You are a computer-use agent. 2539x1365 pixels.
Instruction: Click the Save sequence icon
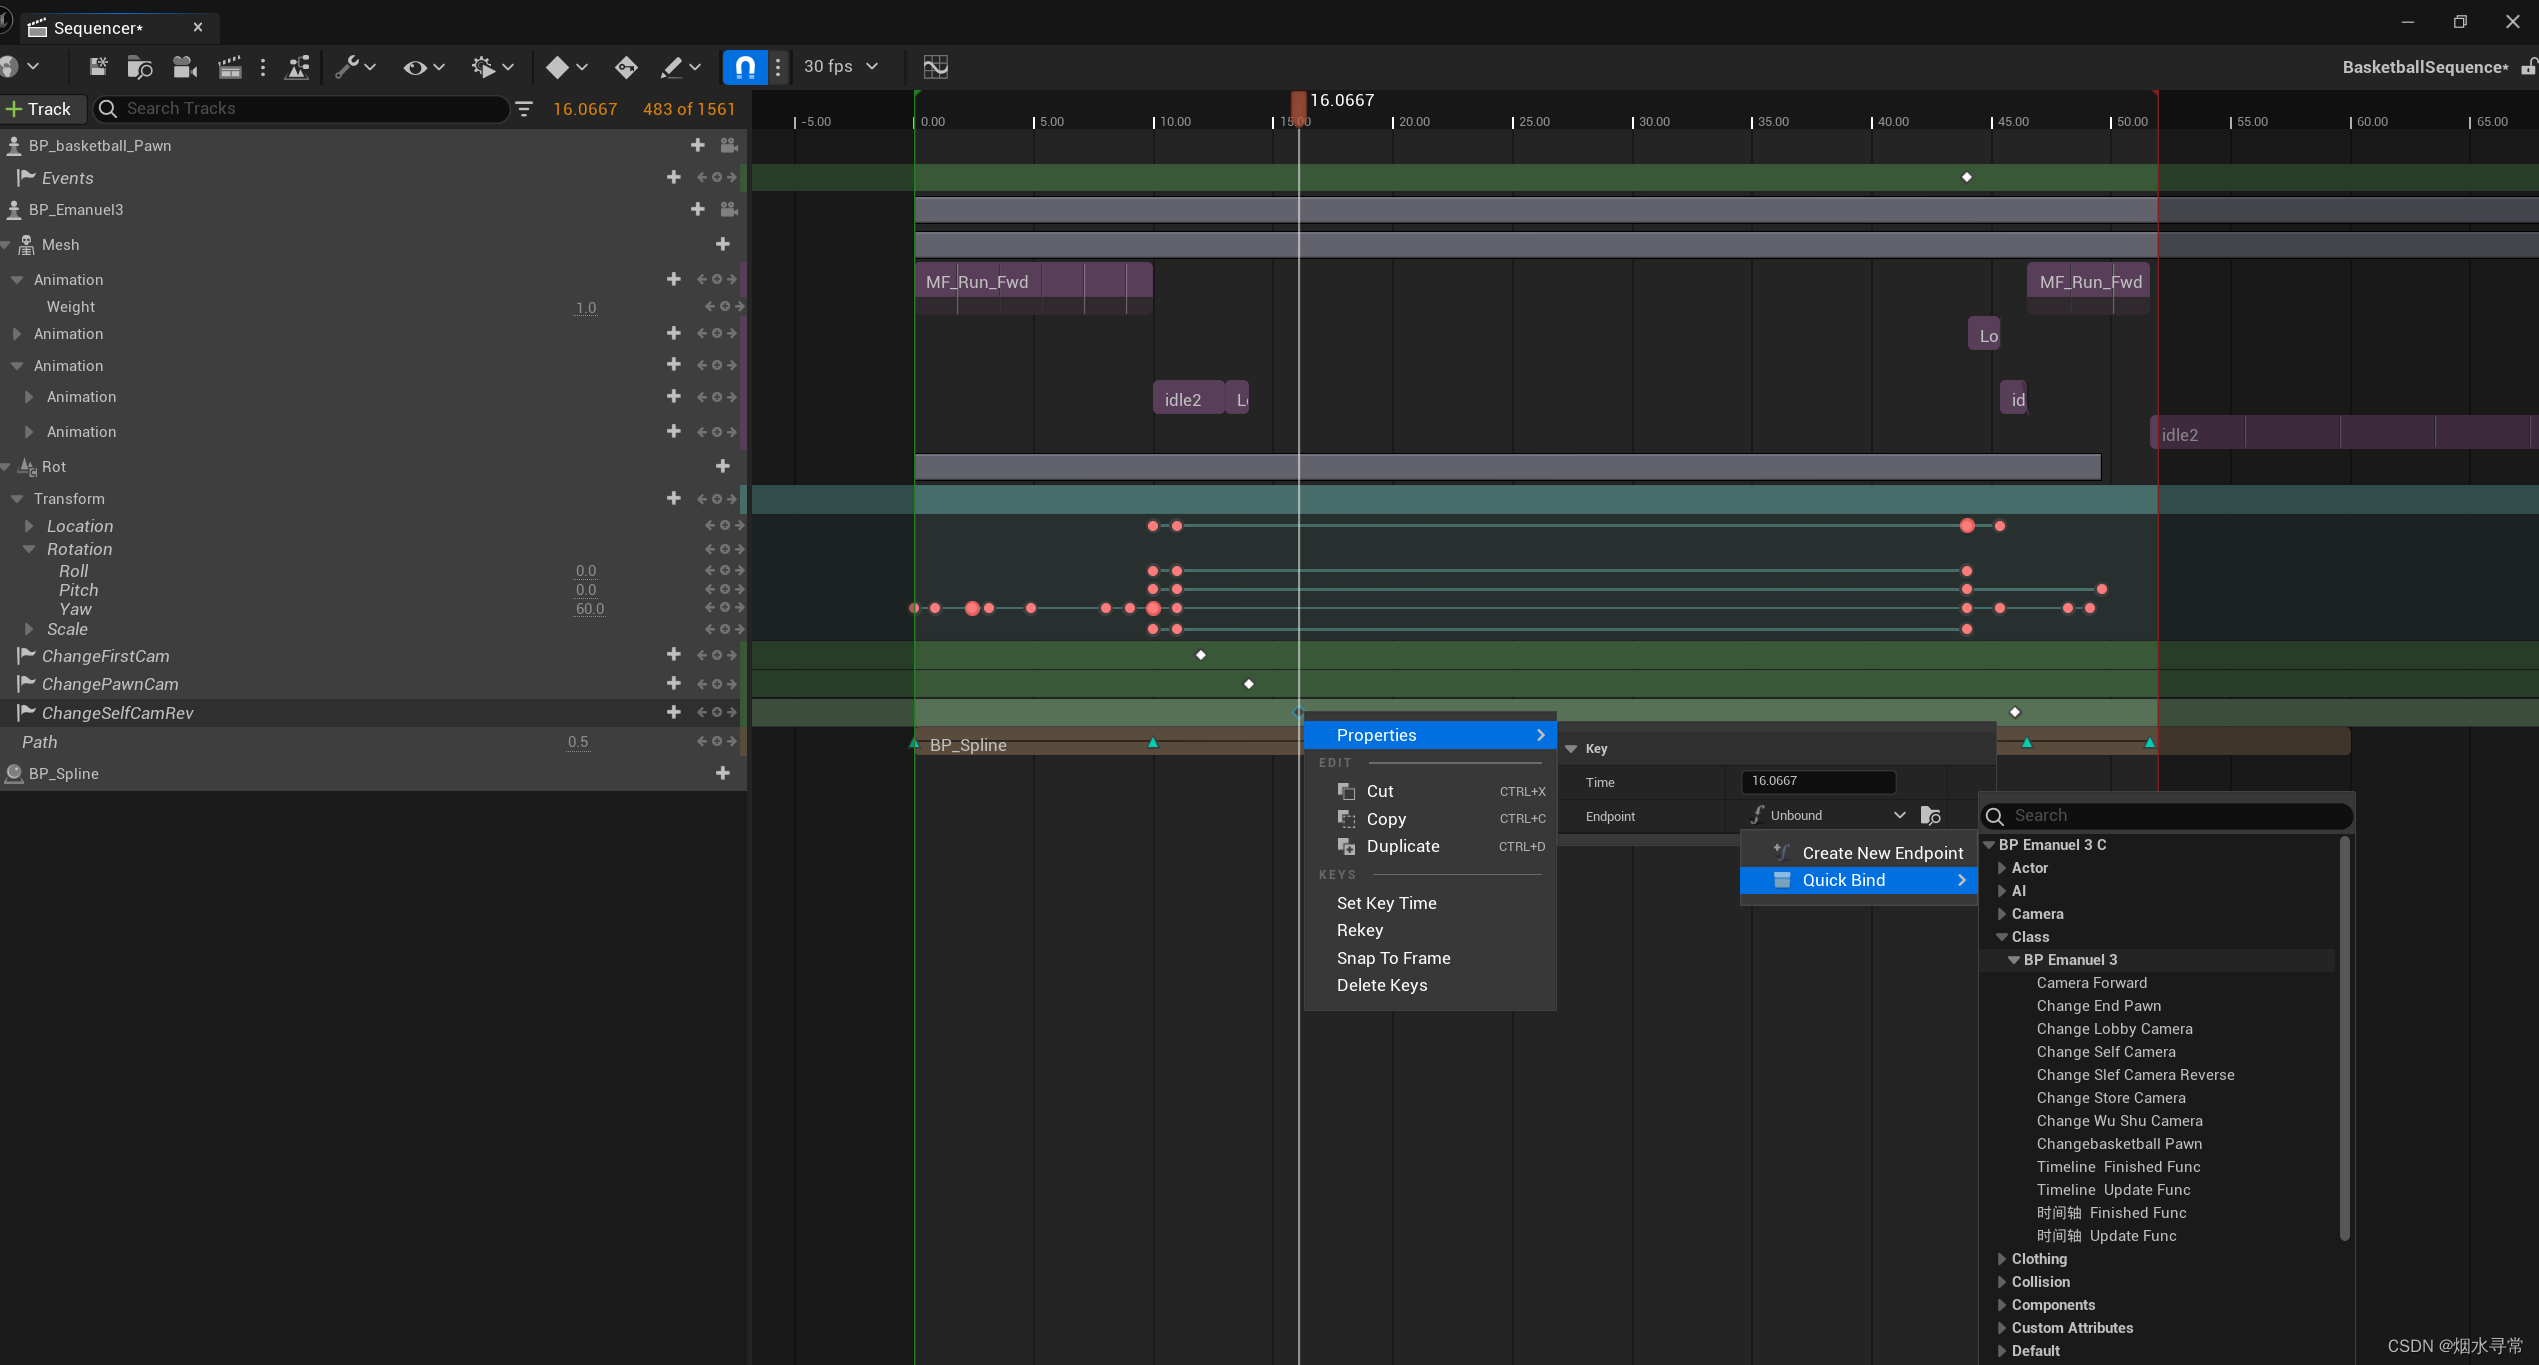[97, 67]
